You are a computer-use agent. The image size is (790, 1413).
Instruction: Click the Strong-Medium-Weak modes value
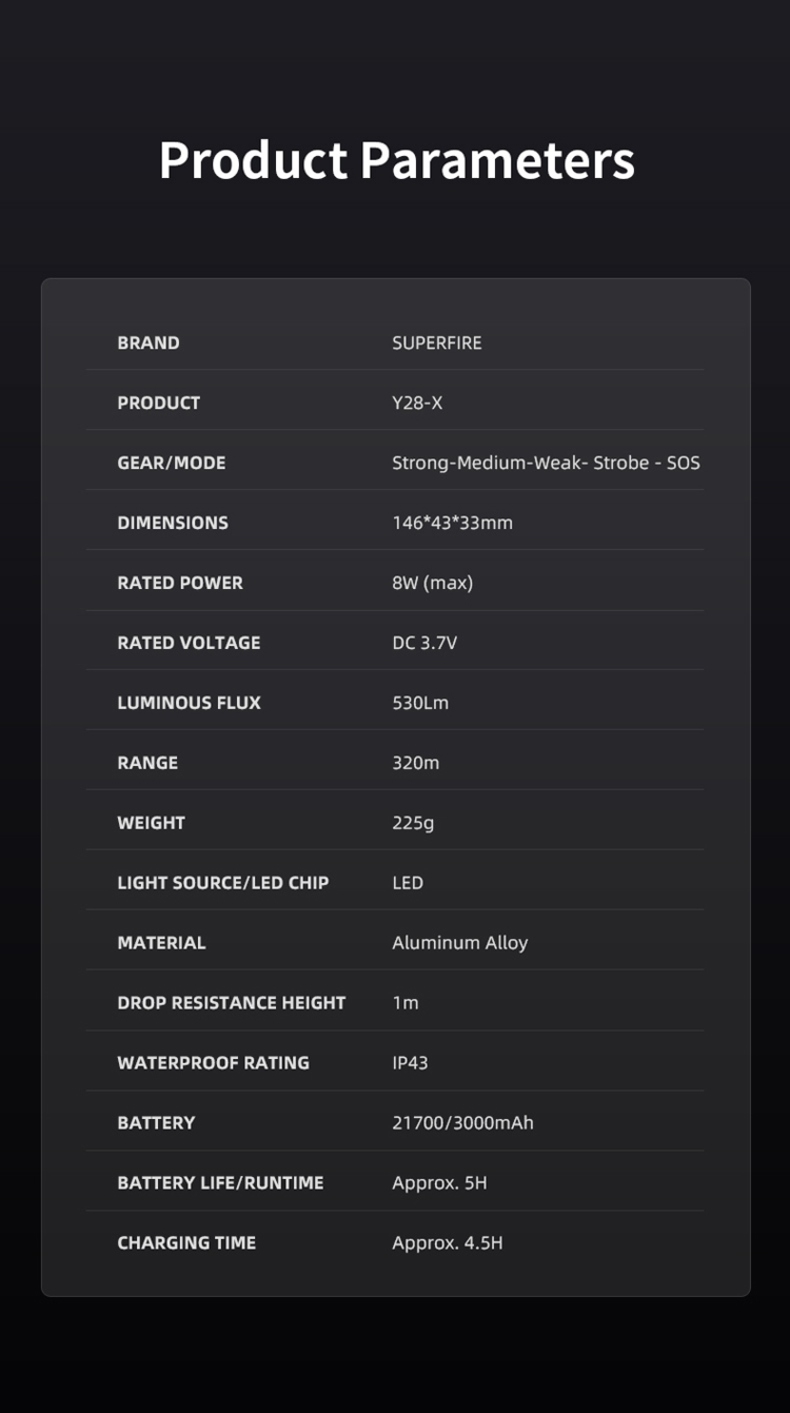click(545, 463)
